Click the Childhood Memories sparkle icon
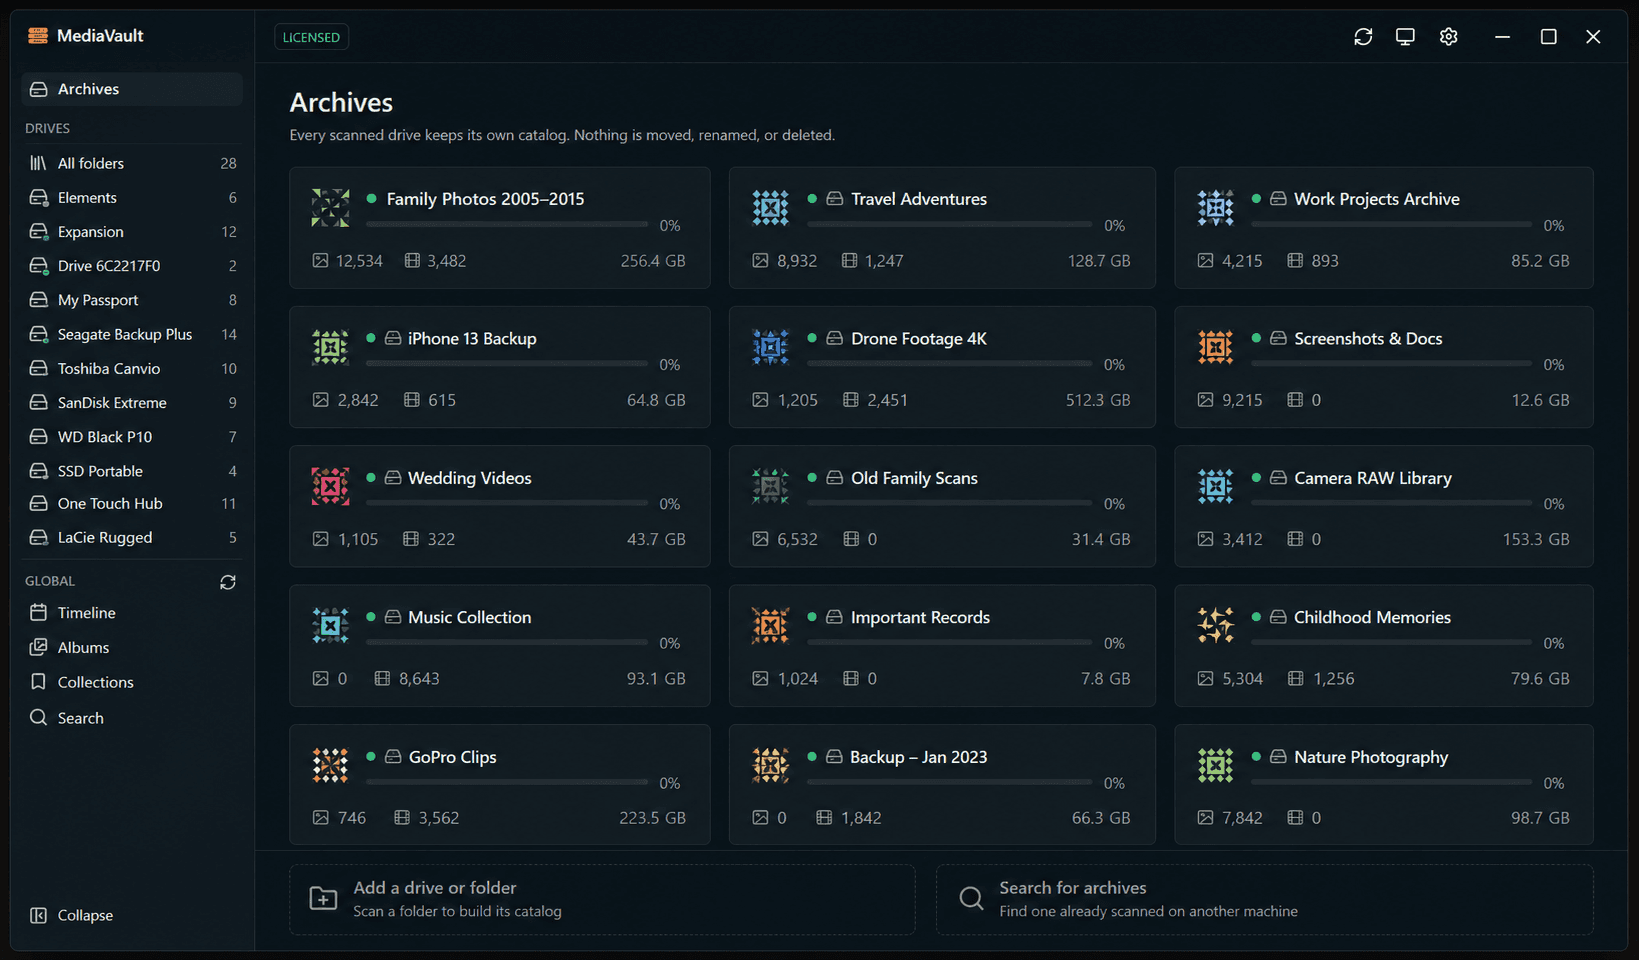Screen dimensions: 1639x960 pyautogui.click(x=1216, y=625)
